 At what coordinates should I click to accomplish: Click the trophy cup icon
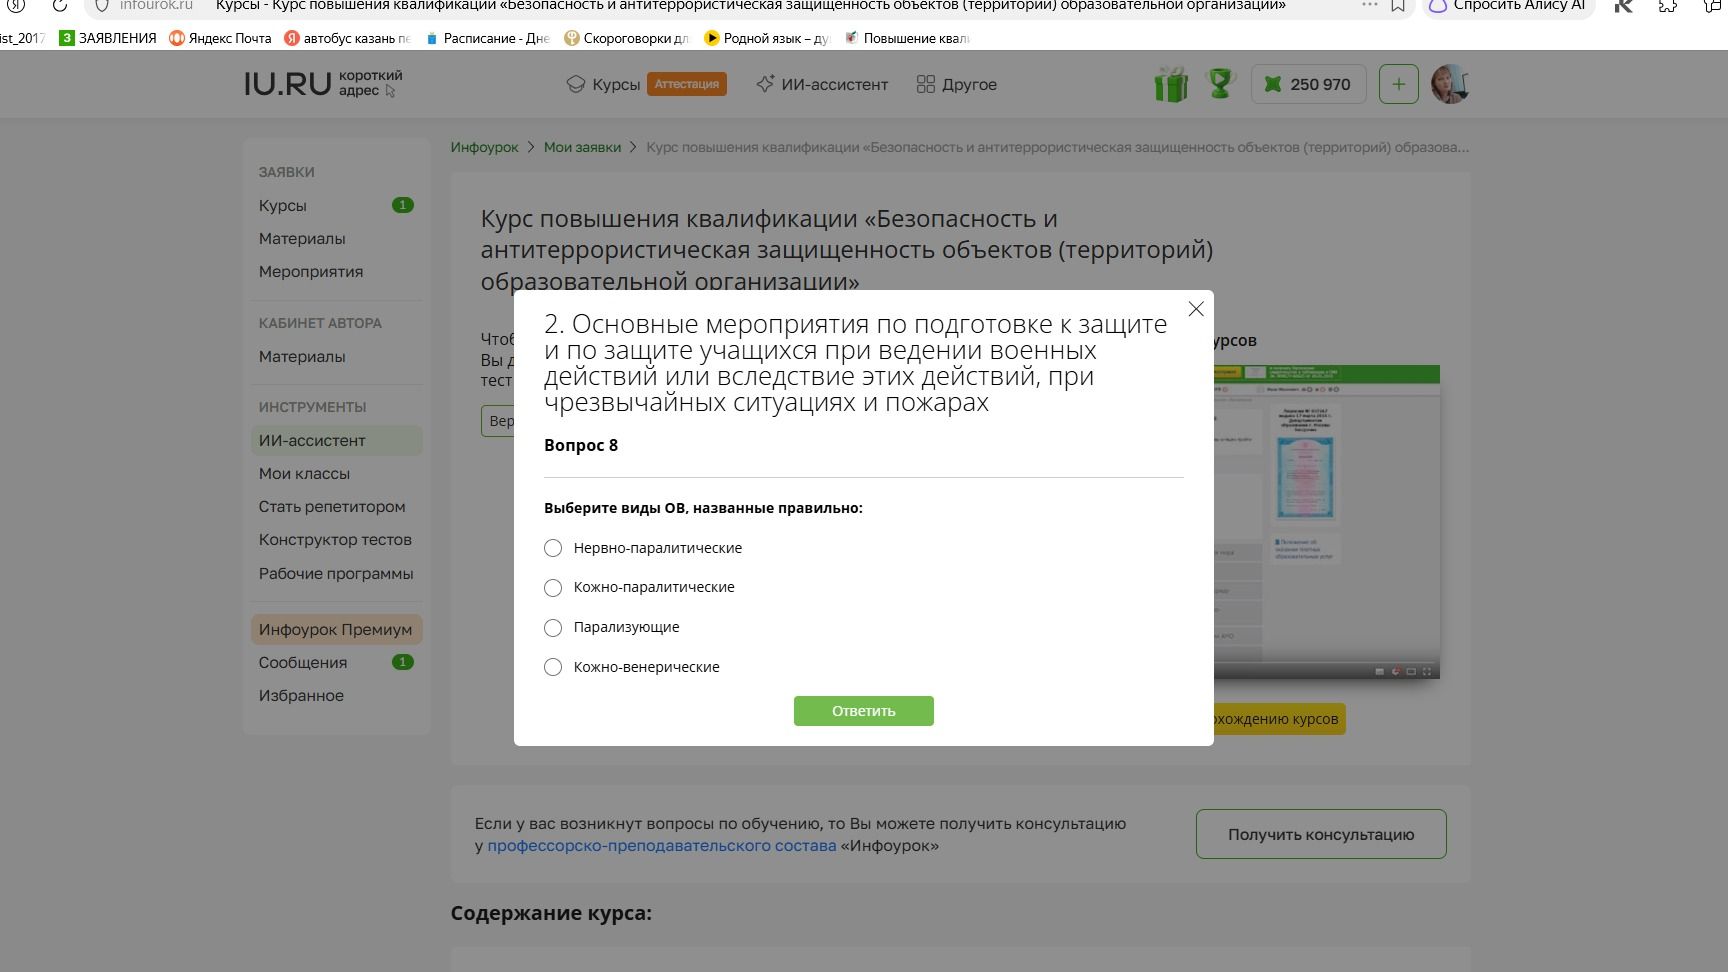tap(1220, 83)
